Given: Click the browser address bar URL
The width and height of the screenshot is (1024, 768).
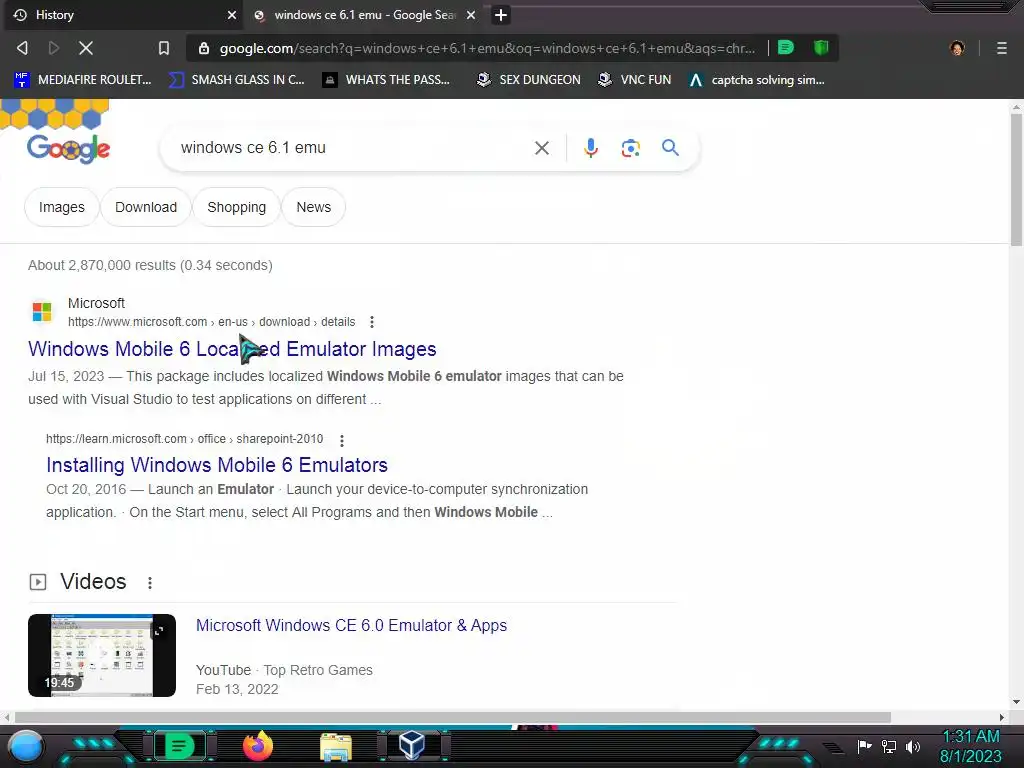Looking at the screenshot, I should (487, 48).
